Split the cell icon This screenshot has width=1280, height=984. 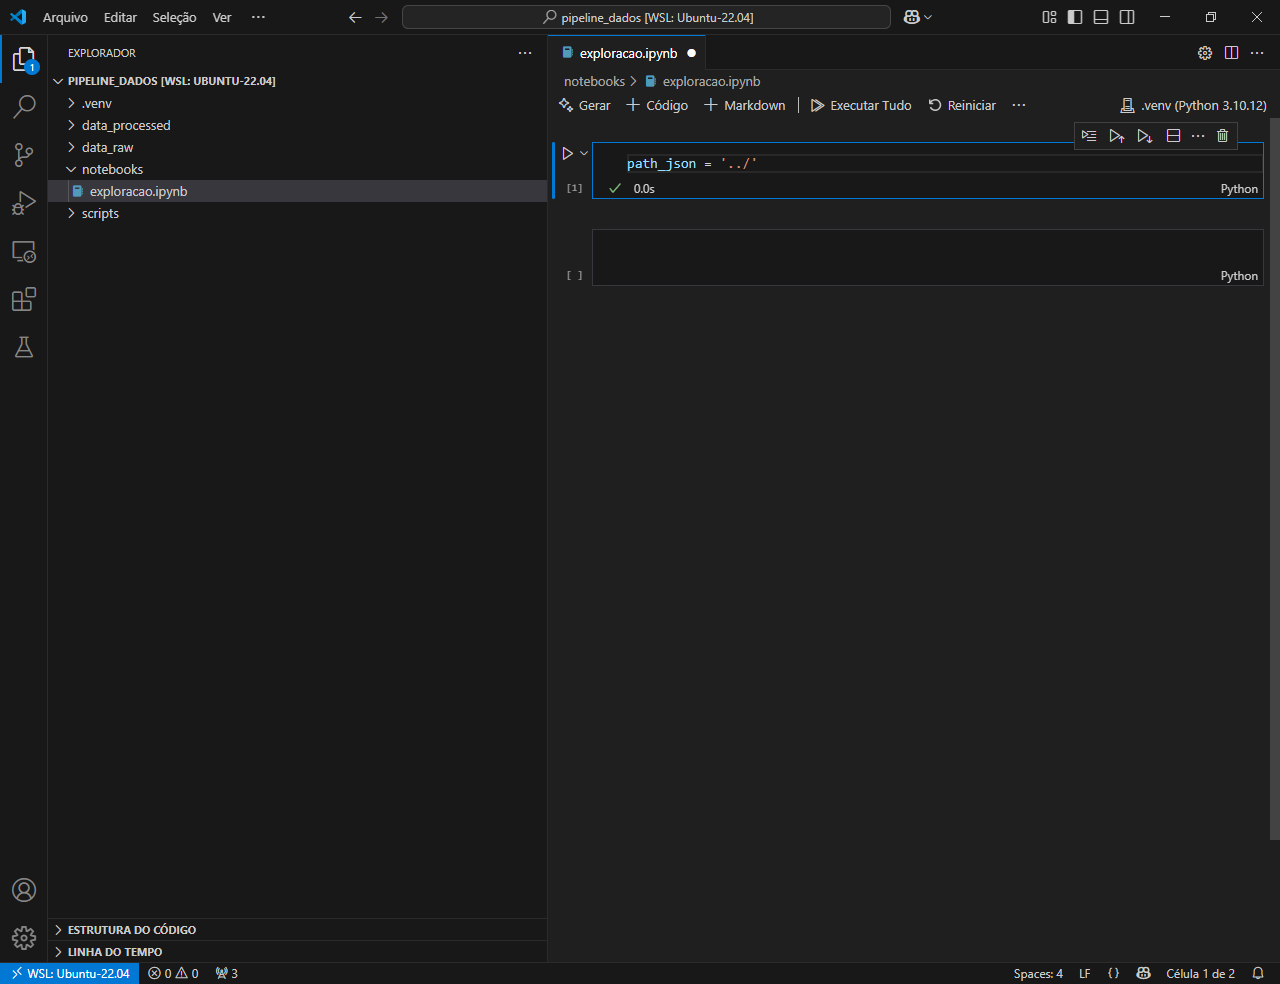(1174, 136)
